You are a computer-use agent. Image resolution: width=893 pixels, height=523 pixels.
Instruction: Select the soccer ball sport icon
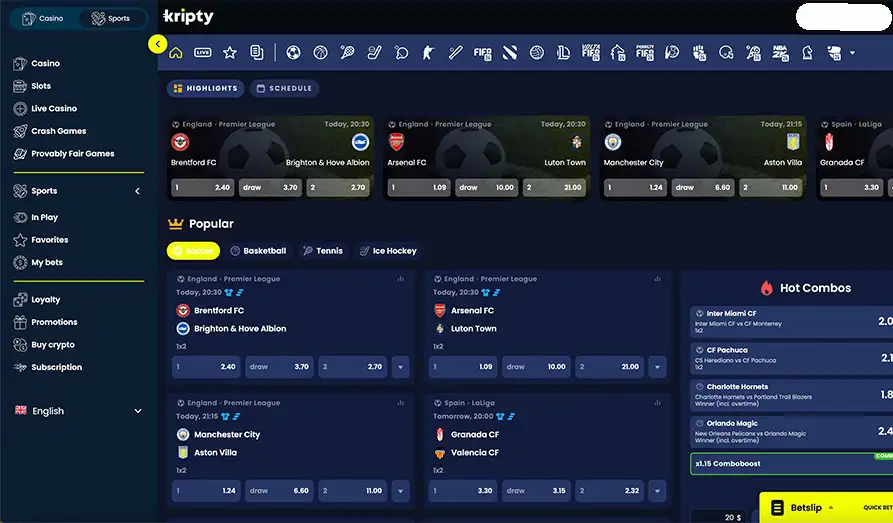click(293, 53)
